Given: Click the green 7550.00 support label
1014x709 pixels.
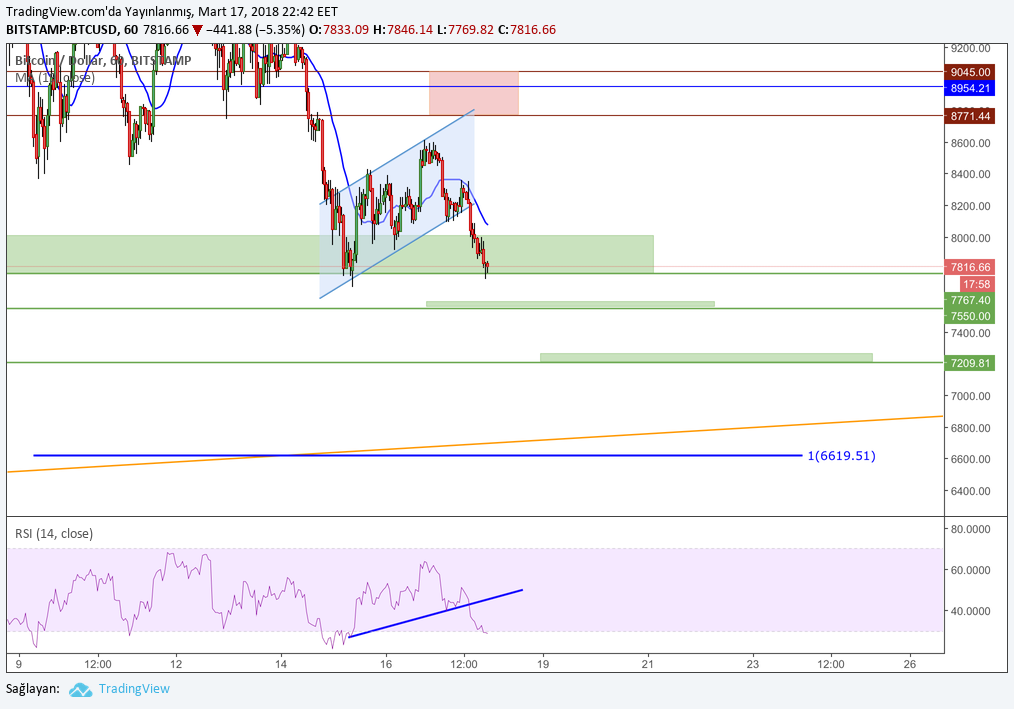Looking at the screenshot, I should pos(970,316).
